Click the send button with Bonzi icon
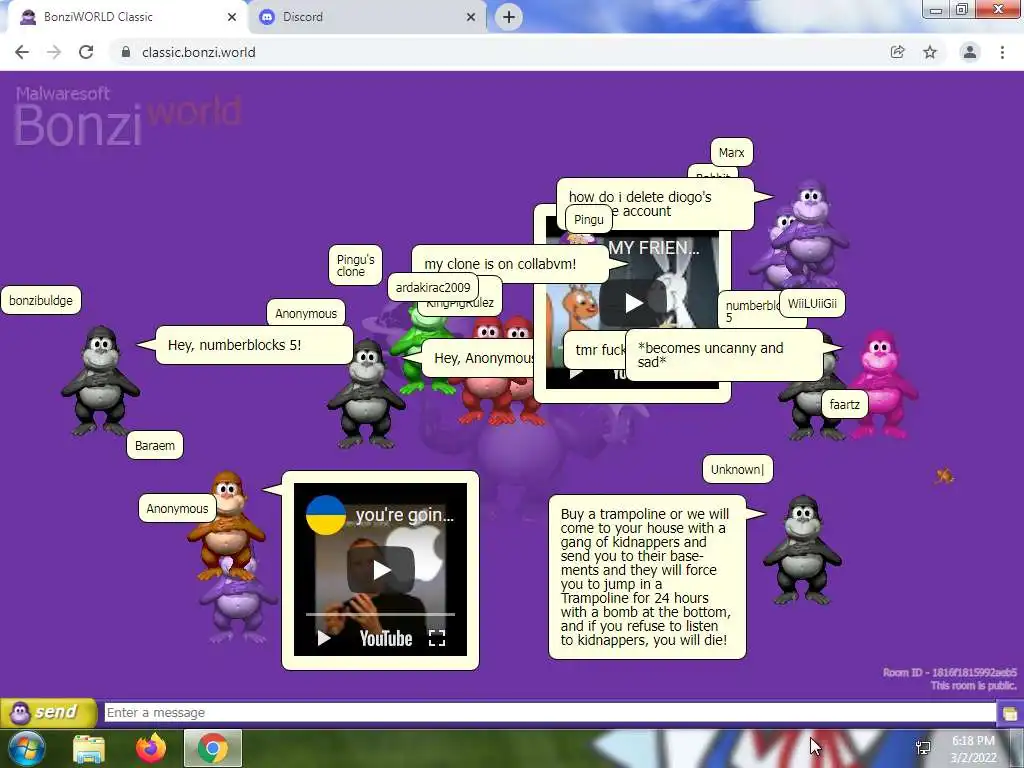 (48, 712)
